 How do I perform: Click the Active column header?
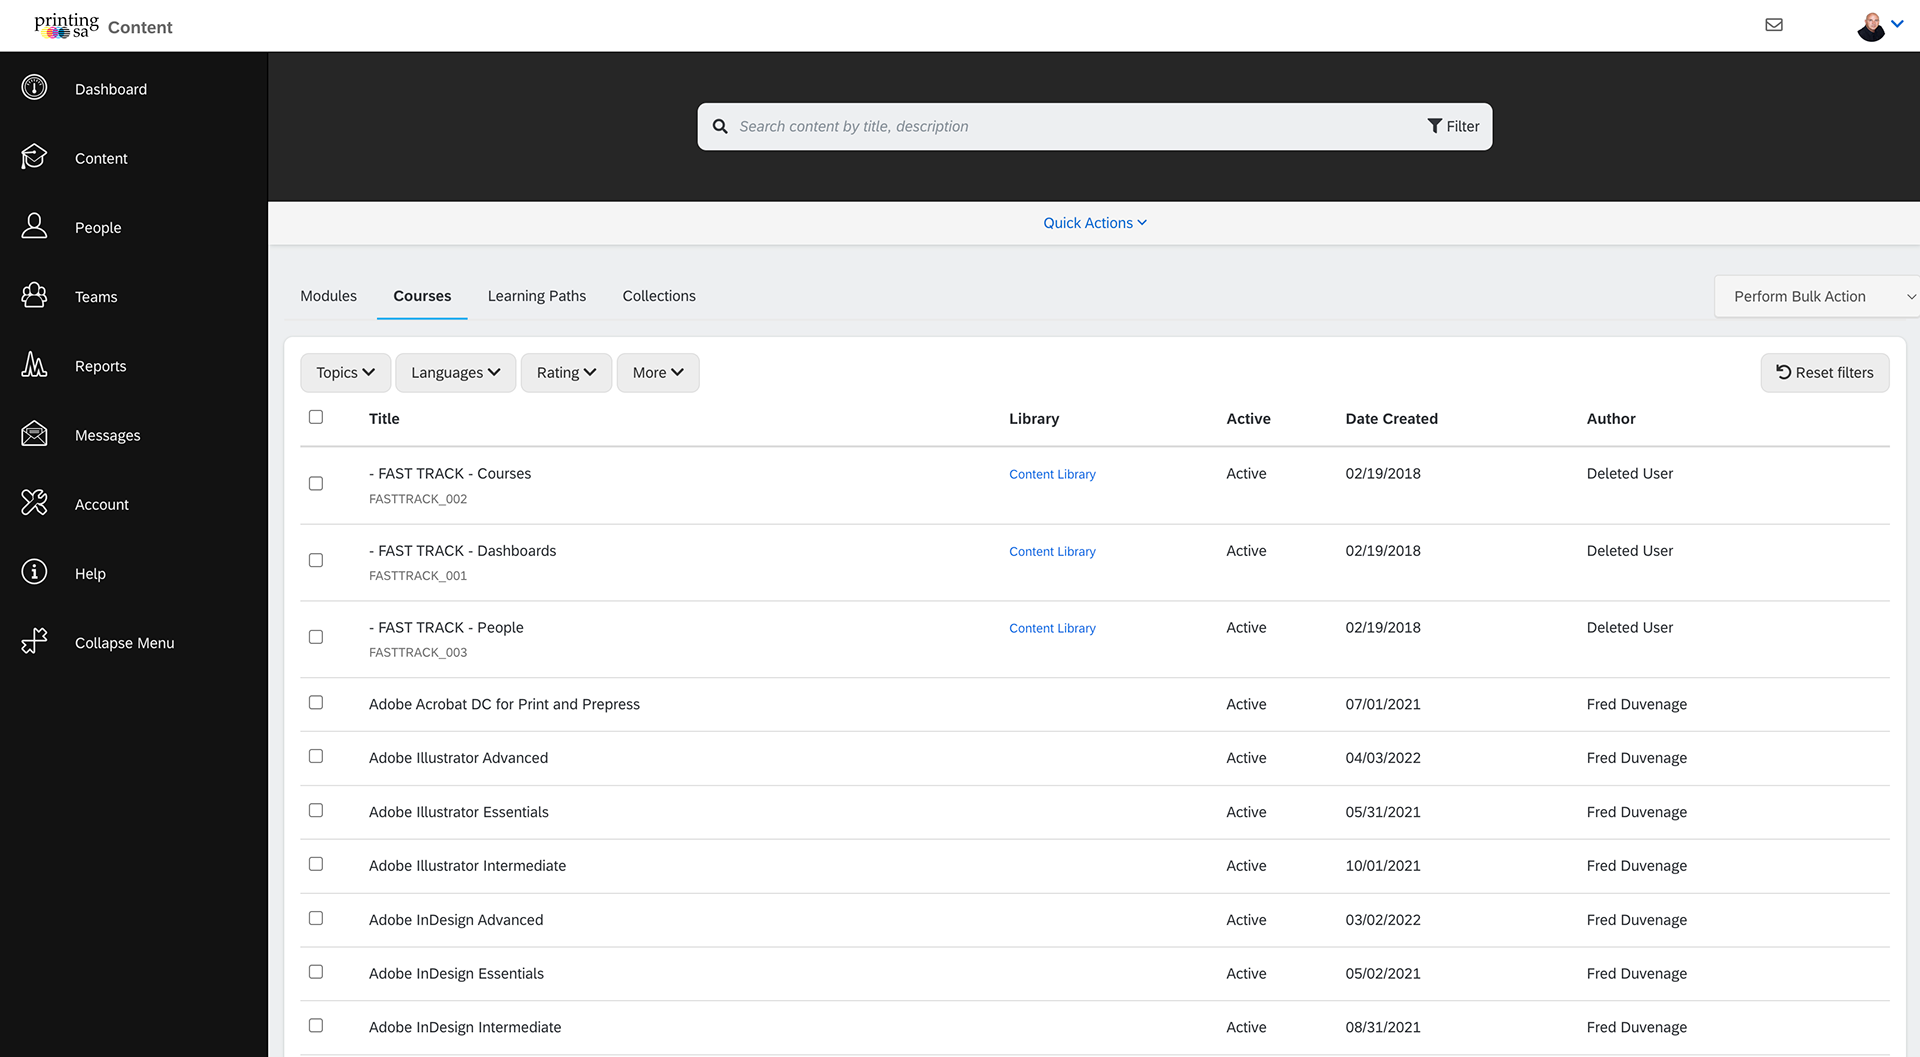[1248, 419]
